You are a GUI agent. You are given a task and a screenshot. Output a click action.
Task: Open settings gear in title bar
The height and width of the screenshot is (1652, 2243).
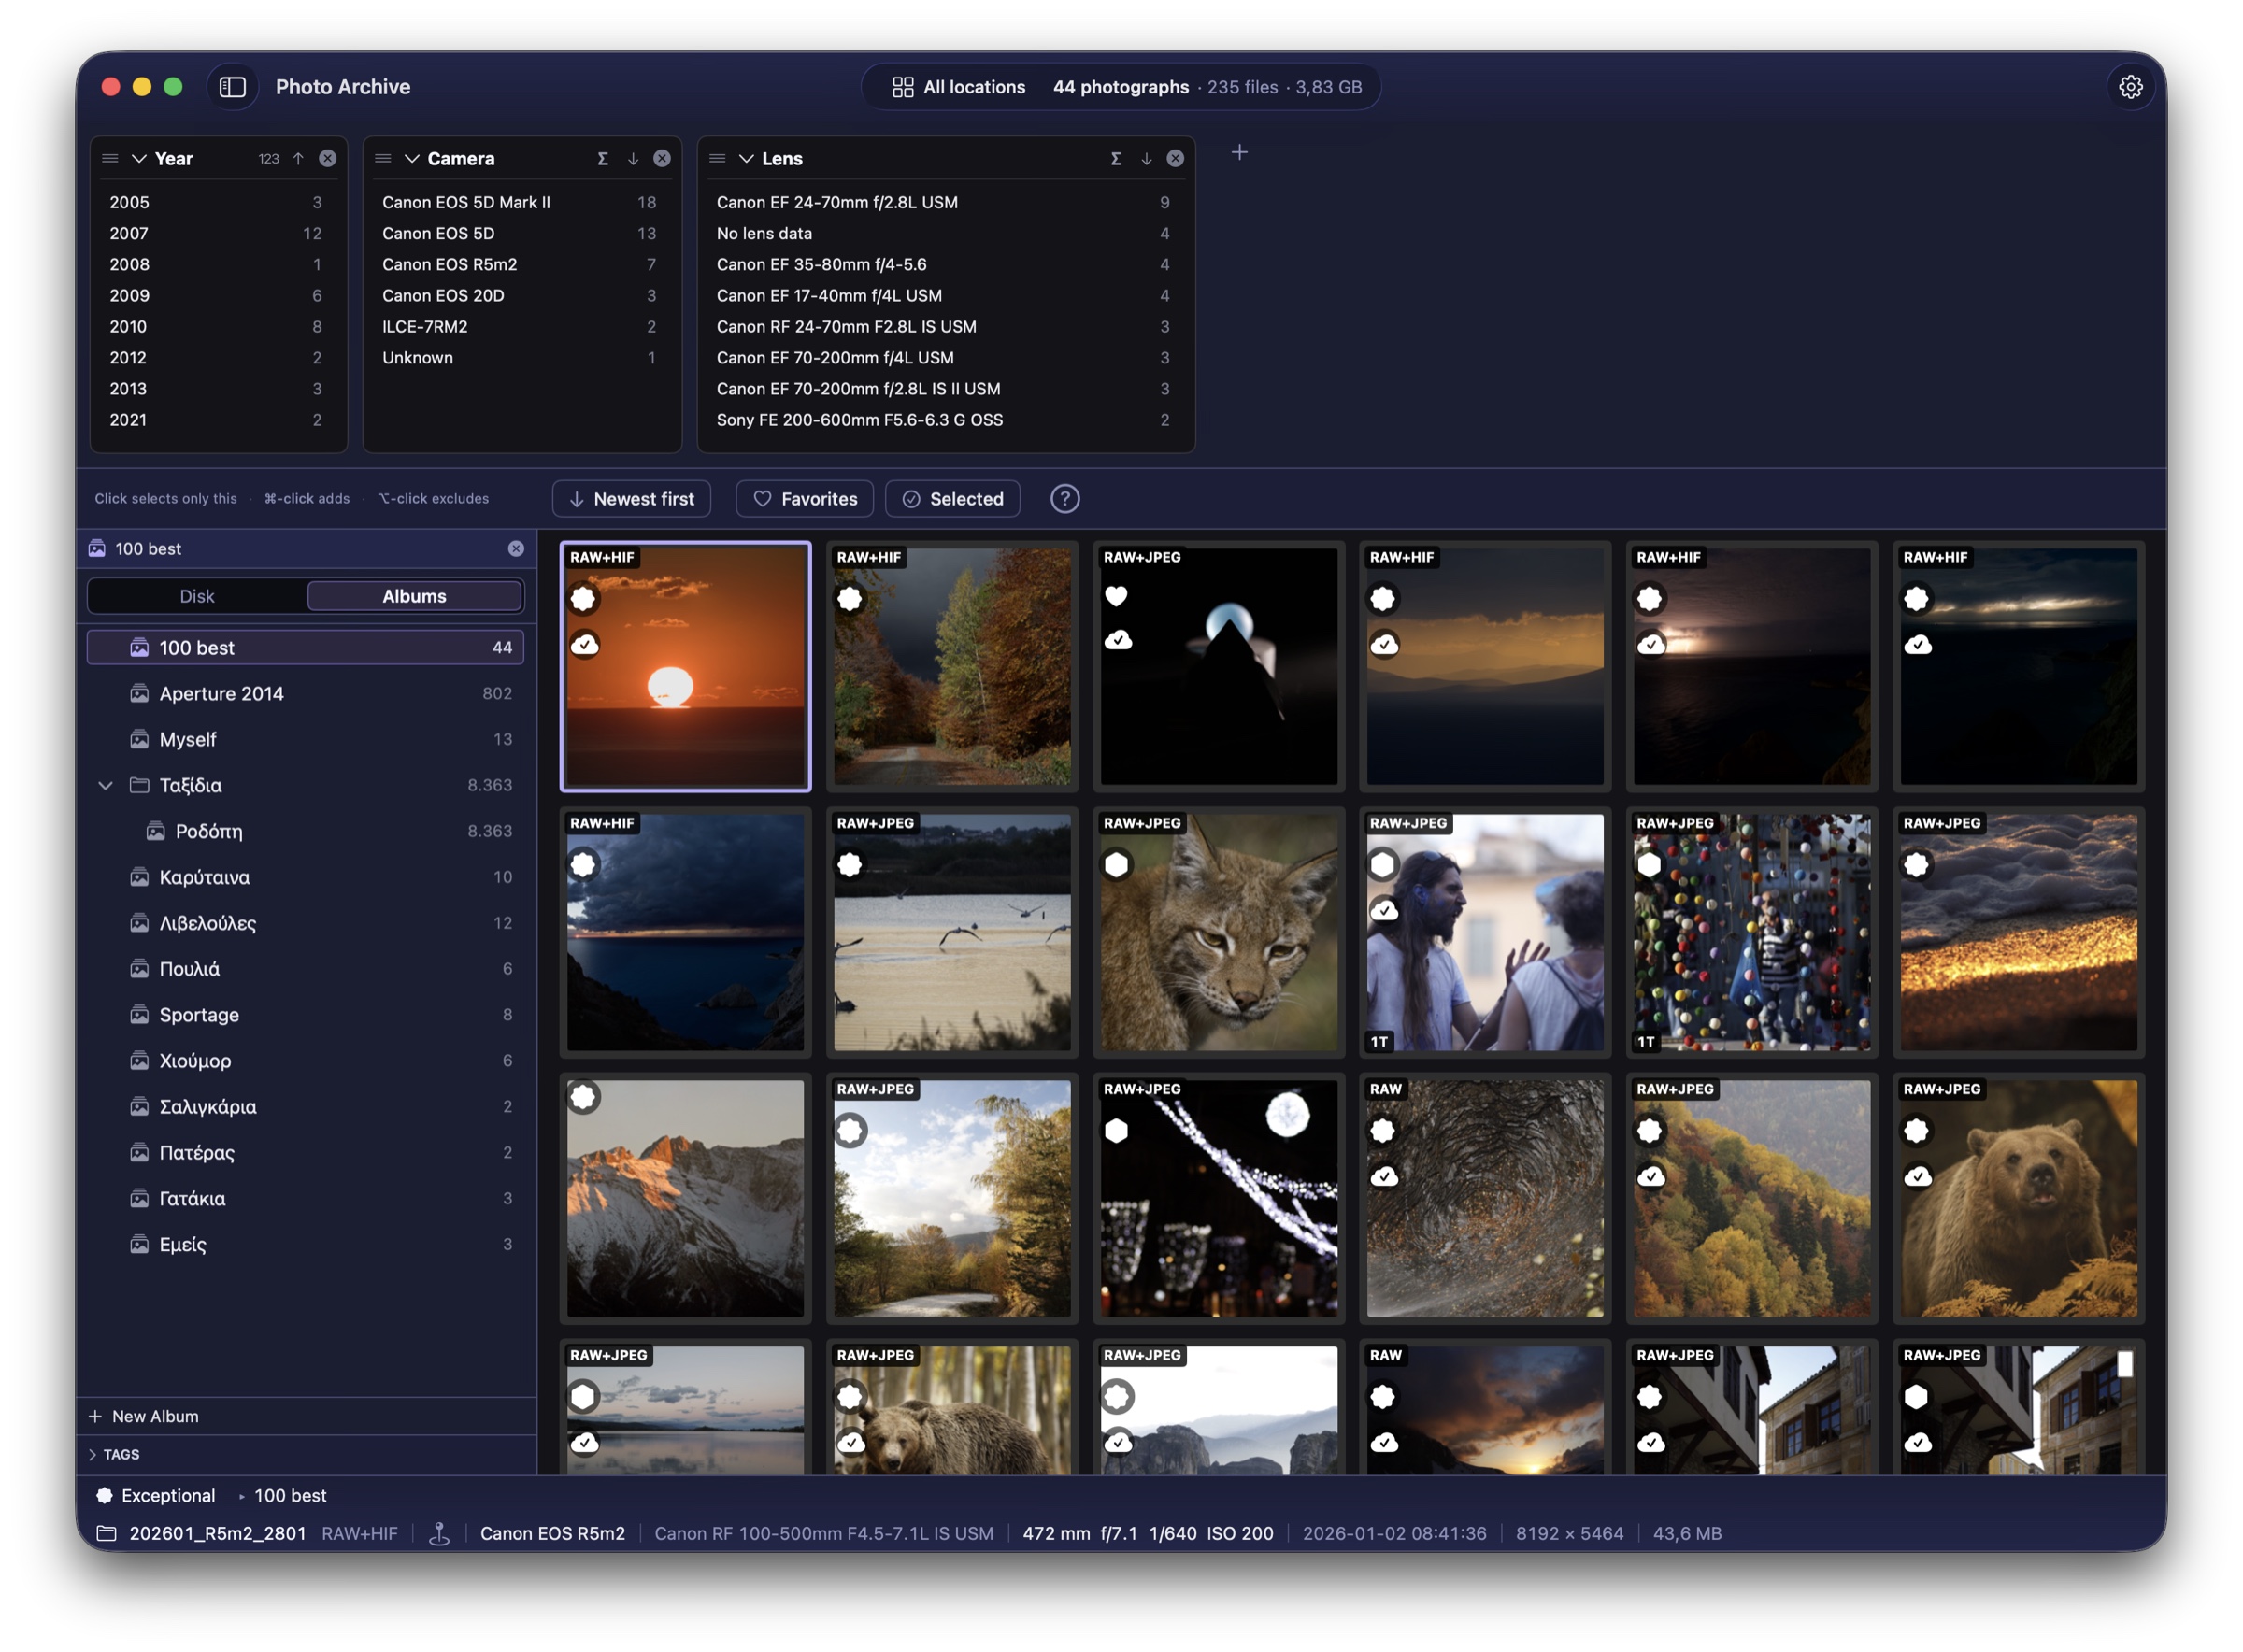tap(2130, 87)
